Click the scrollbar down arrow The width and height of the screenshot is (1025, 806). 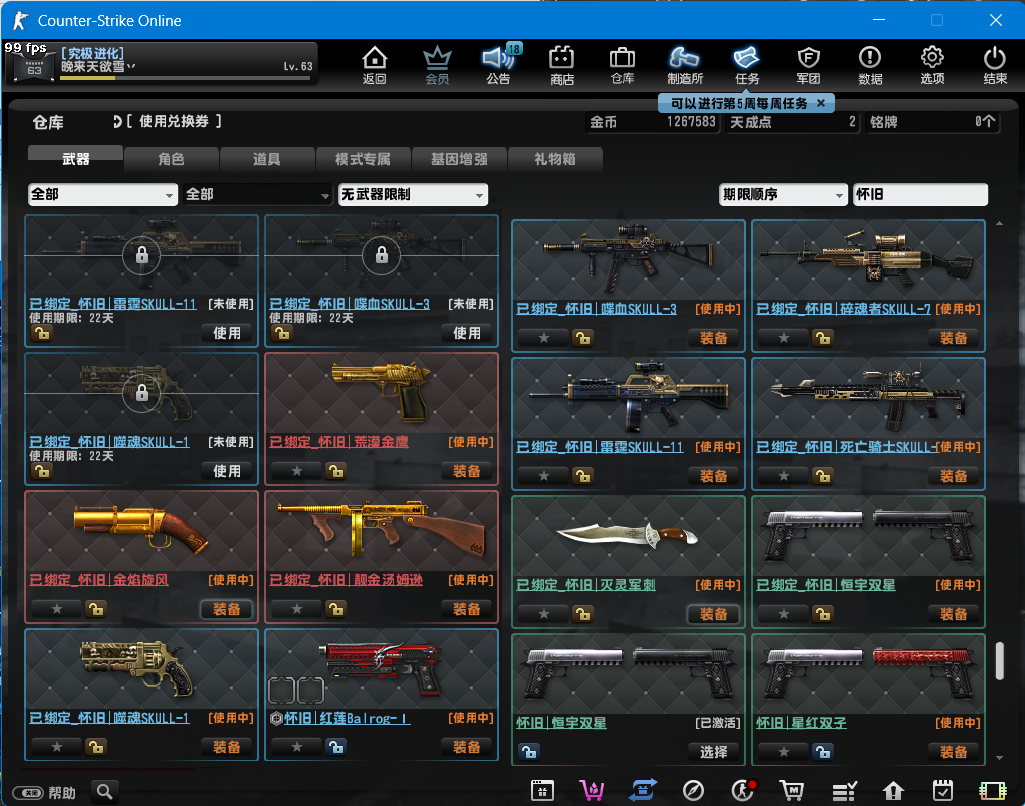tap(1000, 758)
